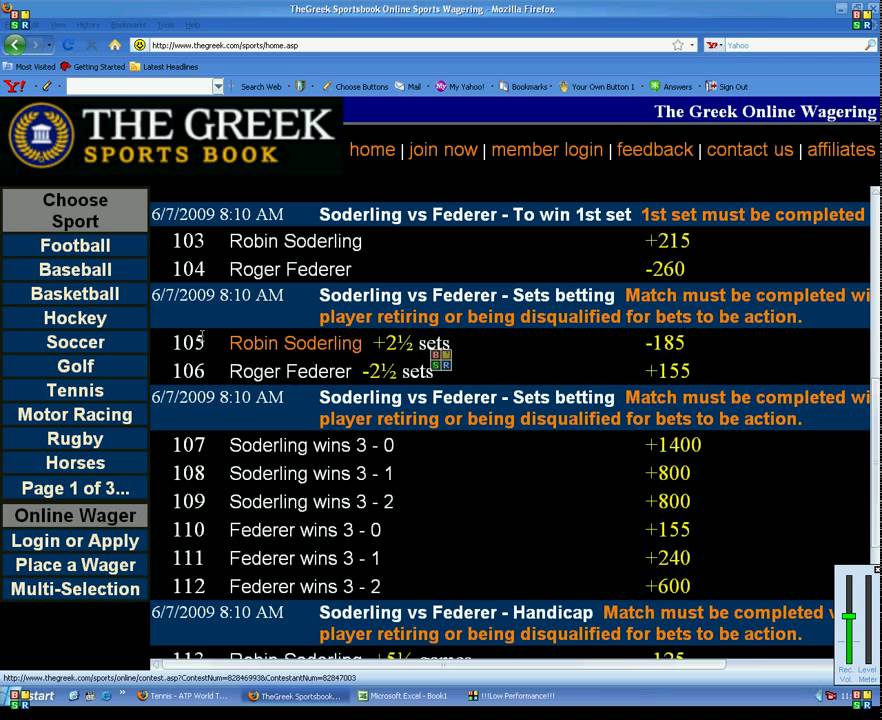This screenshot has width=882, height=720.
Task: Open dropdown arrow next to Search Web
Action: [289, 87]
